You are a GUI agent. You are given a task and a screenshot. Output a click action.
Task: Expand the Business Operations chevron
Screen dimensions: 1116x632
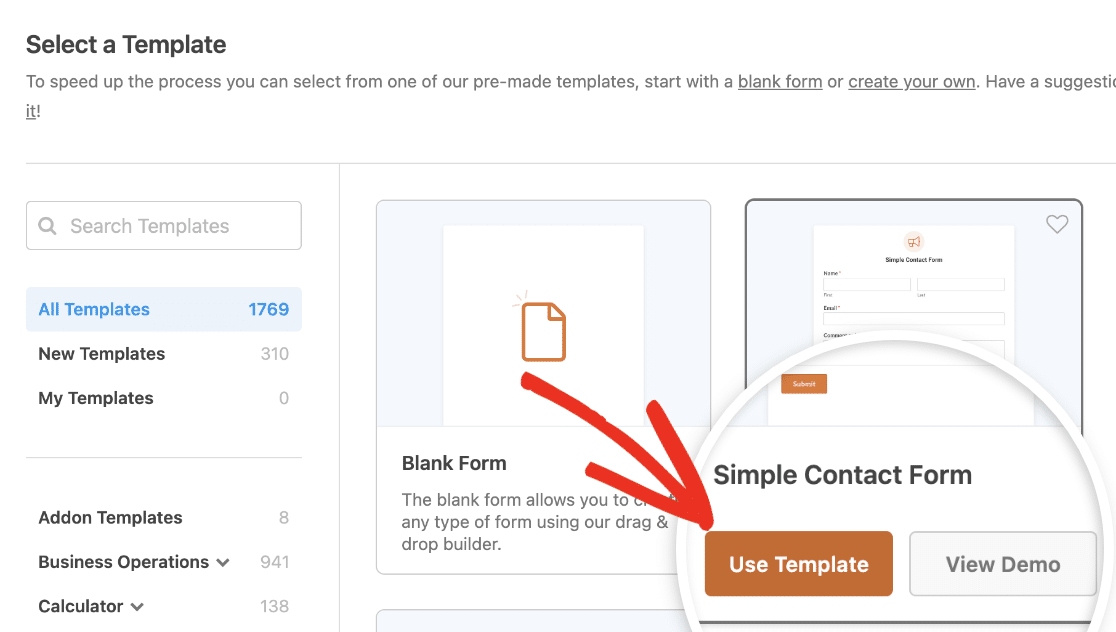pos(223,563)
